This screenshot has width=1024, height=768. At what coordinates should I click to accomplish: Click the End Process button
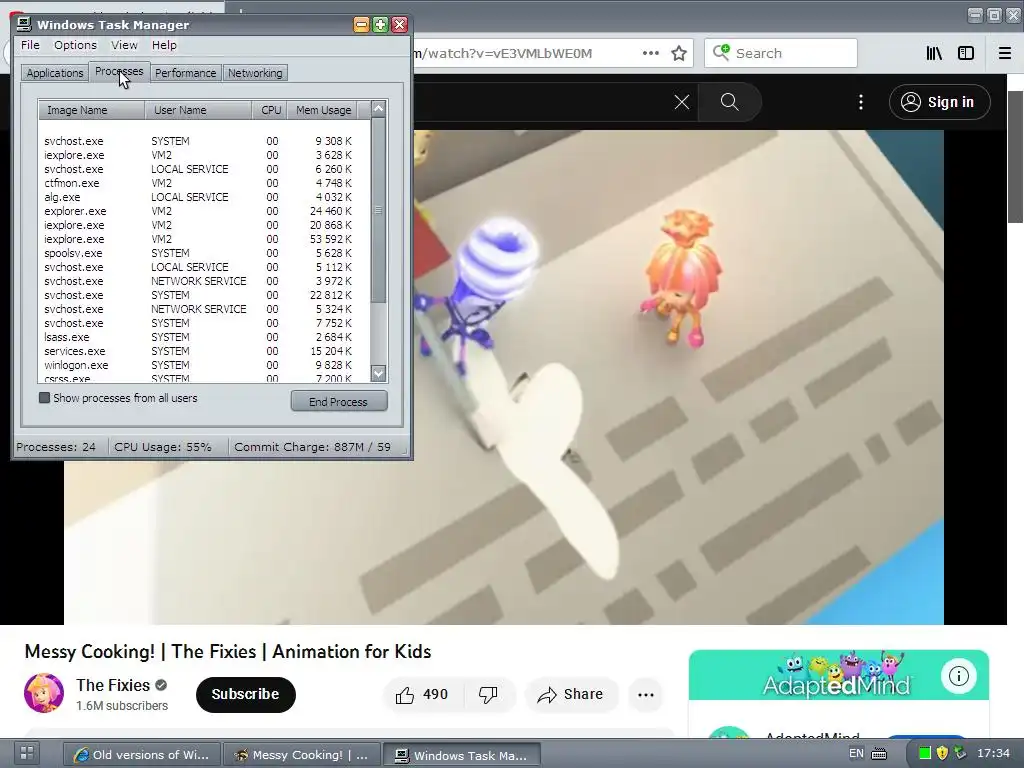coord(339,402)
